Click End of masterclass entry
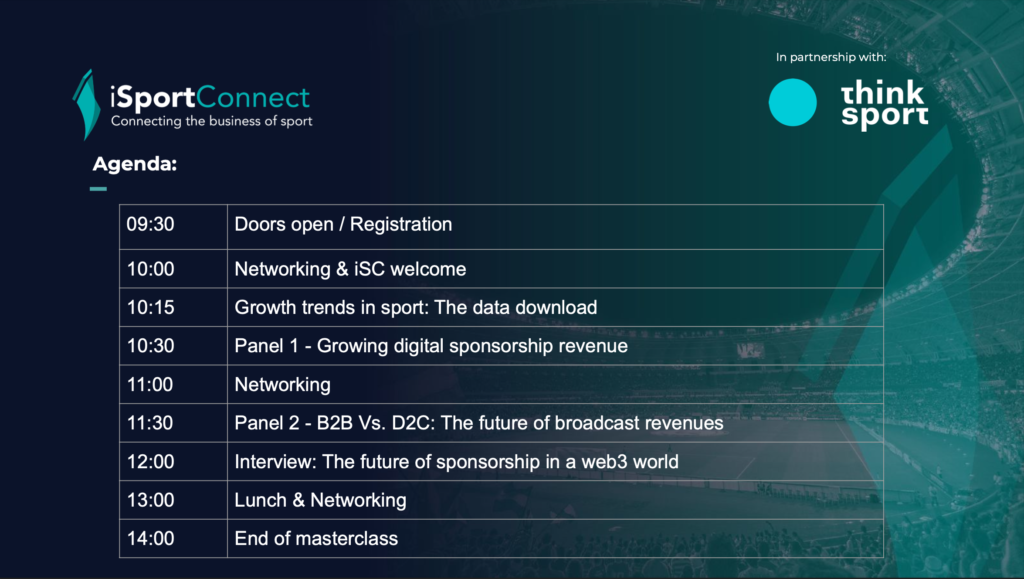 [x=316, y=539]
